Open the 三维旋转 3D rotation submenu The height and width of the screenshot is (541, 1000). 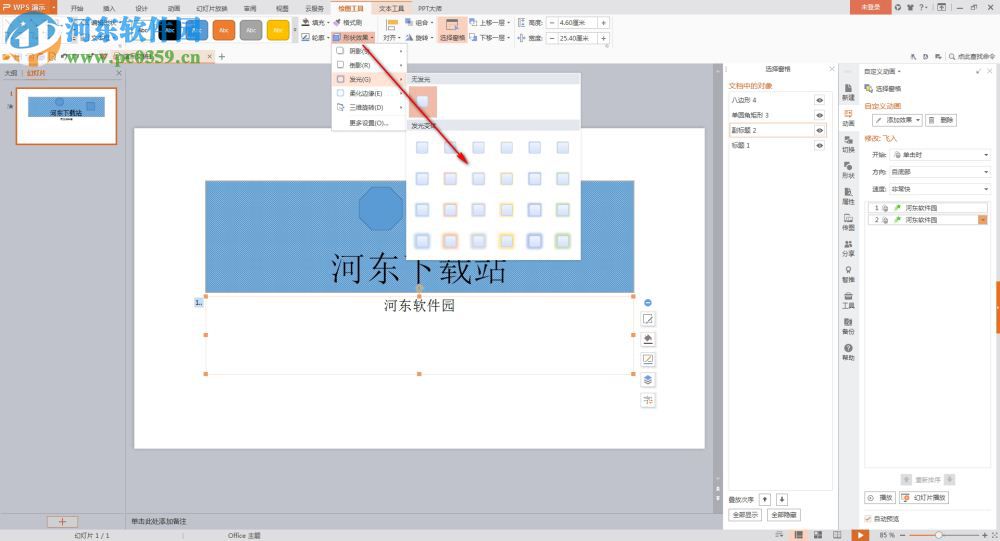pyautogui.click(x=369, y=107)
